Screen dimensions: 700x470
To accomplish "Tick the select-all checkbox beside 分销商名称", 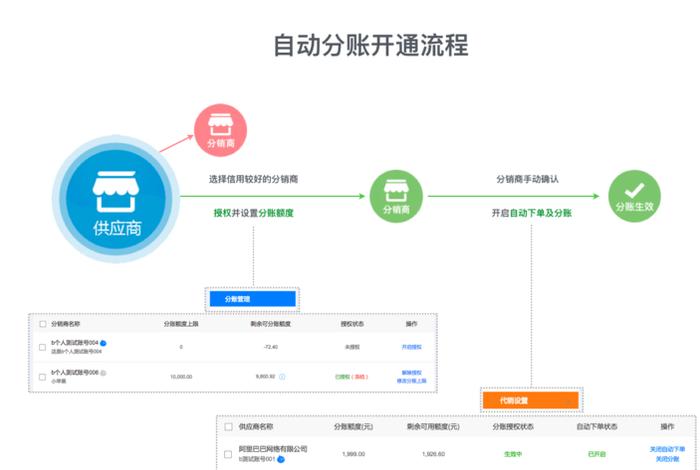I will (43, 324).
